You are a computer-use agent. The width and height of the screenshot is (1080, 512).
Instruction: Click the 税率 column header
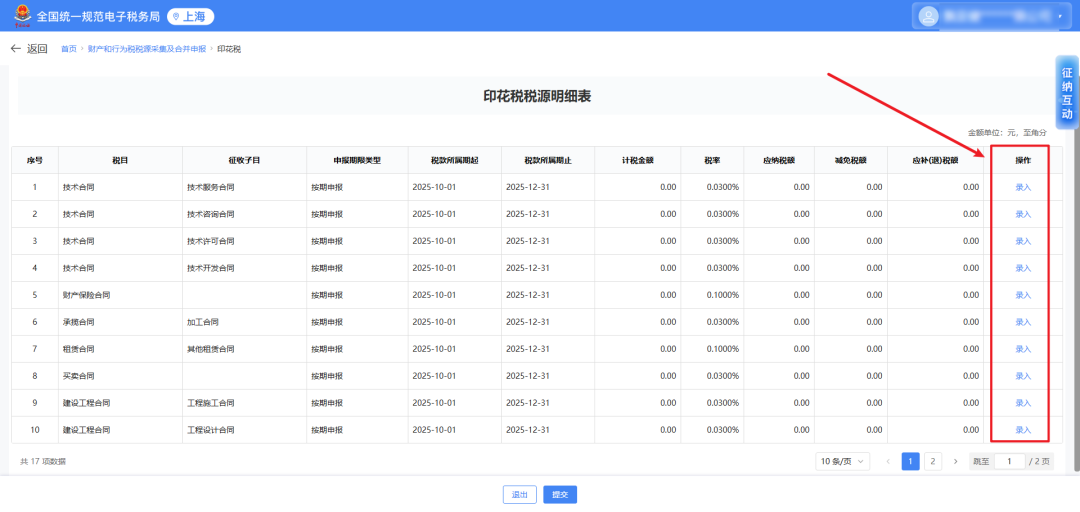(712, 160)
